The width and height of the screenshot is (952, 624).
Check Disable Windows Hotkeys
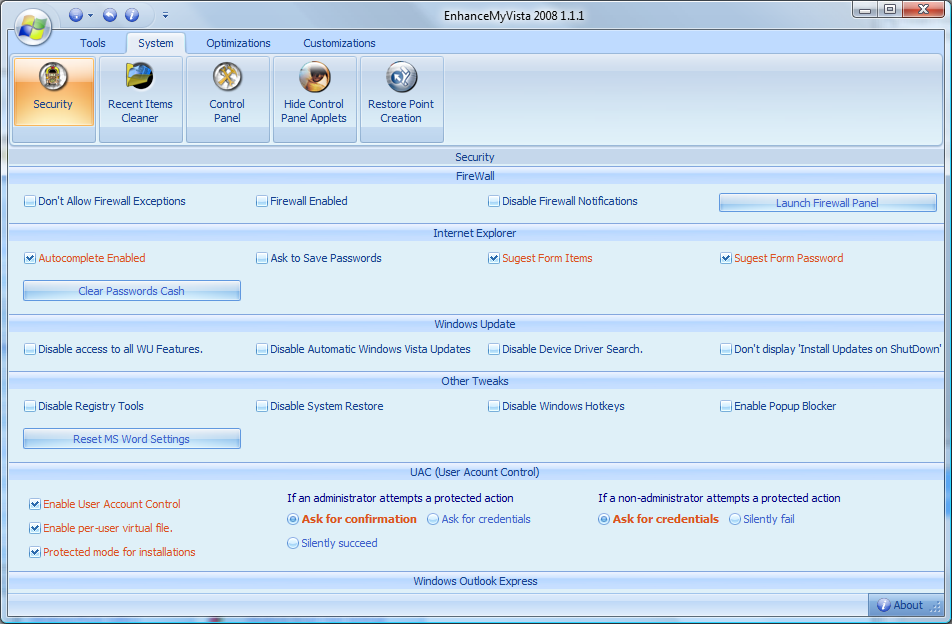coord(494,406)
